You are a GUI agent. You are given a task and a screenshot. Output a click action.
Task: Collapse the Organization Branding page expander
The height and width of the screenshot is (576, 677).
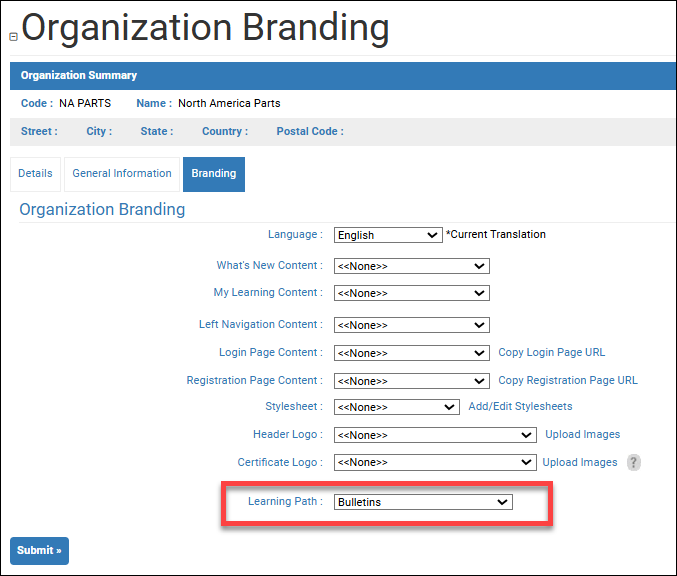tap(13, 37)
